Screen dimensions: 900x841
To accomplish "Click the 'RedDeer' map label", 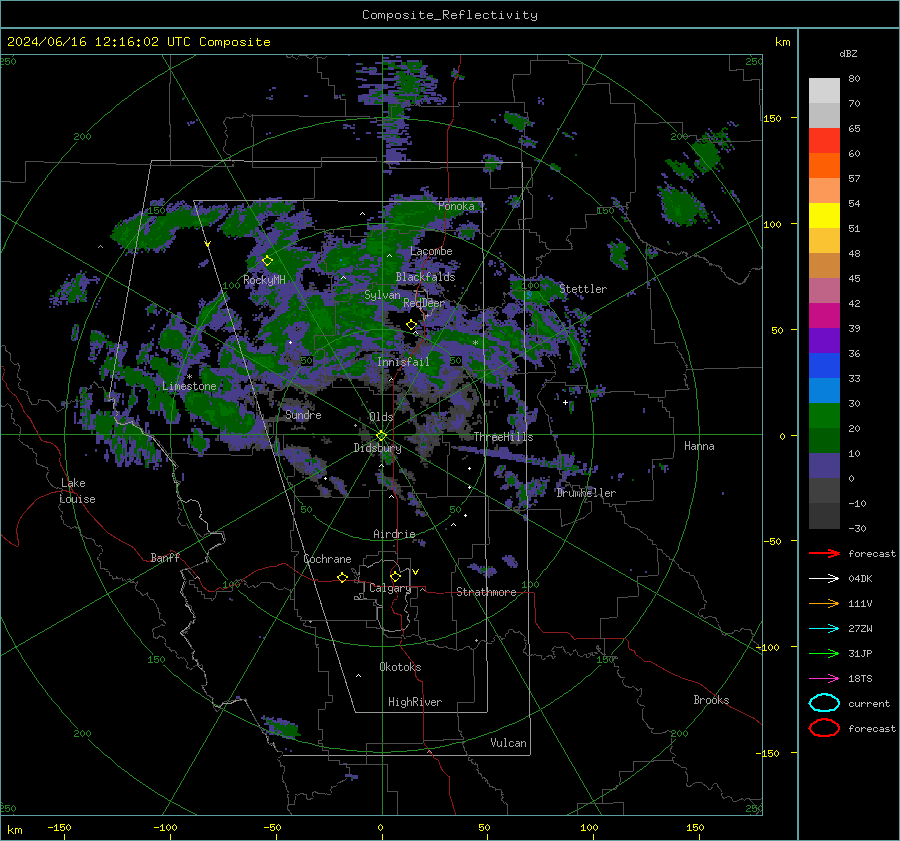I will 424,303.
